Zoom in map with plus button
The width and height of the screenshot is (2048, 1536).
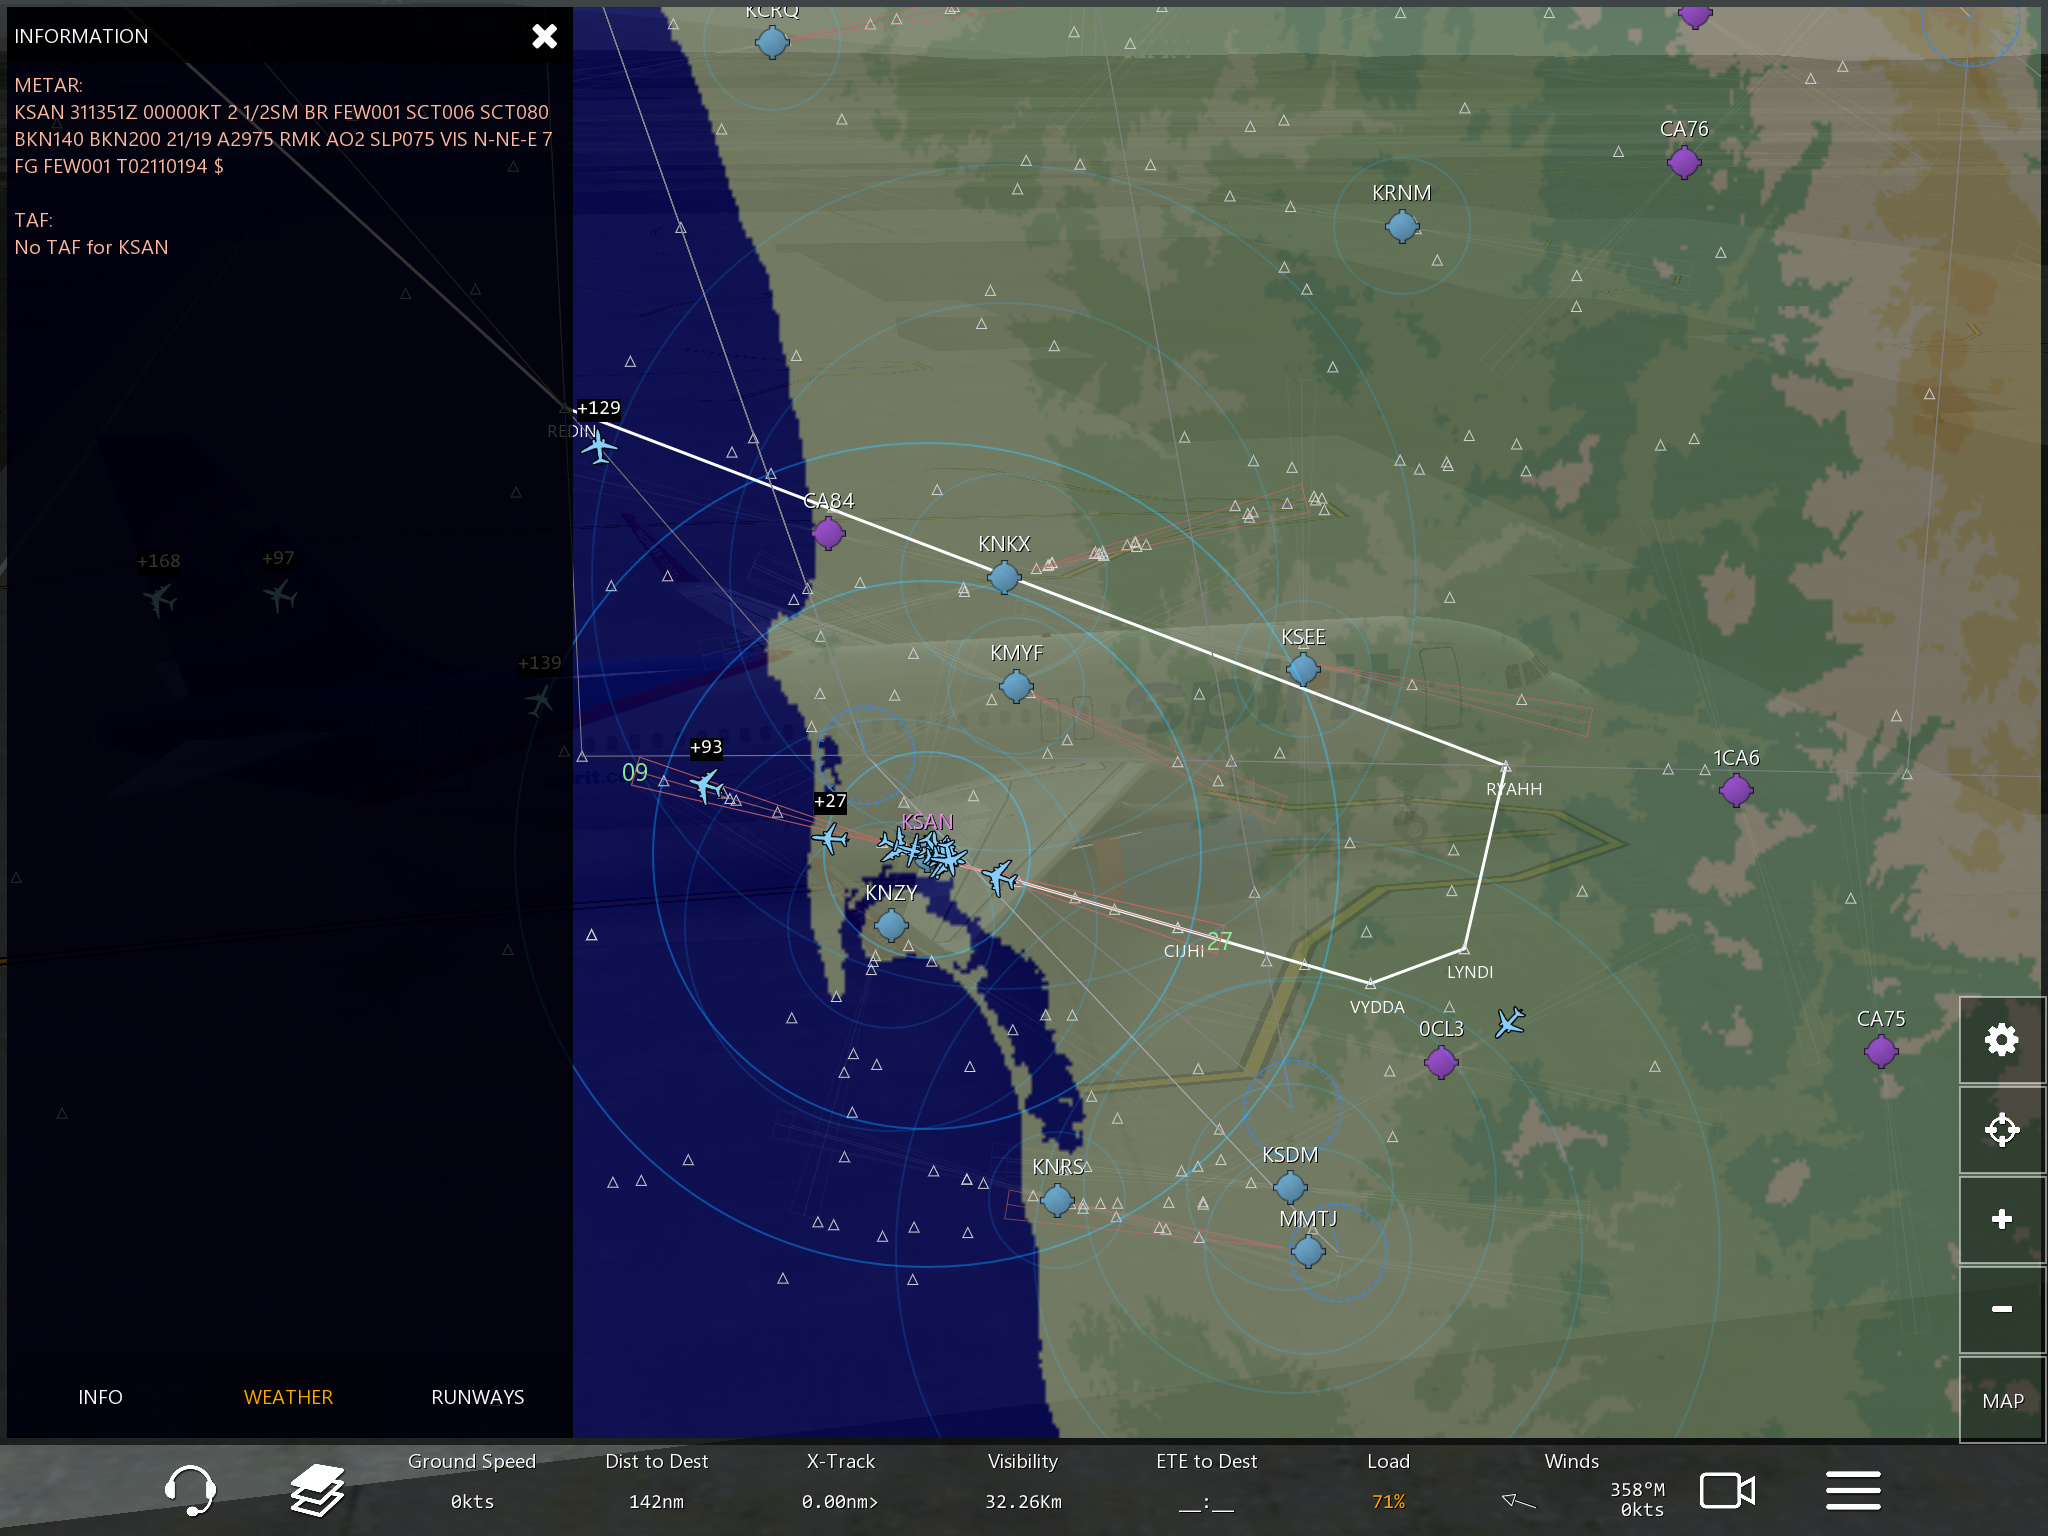[x=2001, y=1219]
